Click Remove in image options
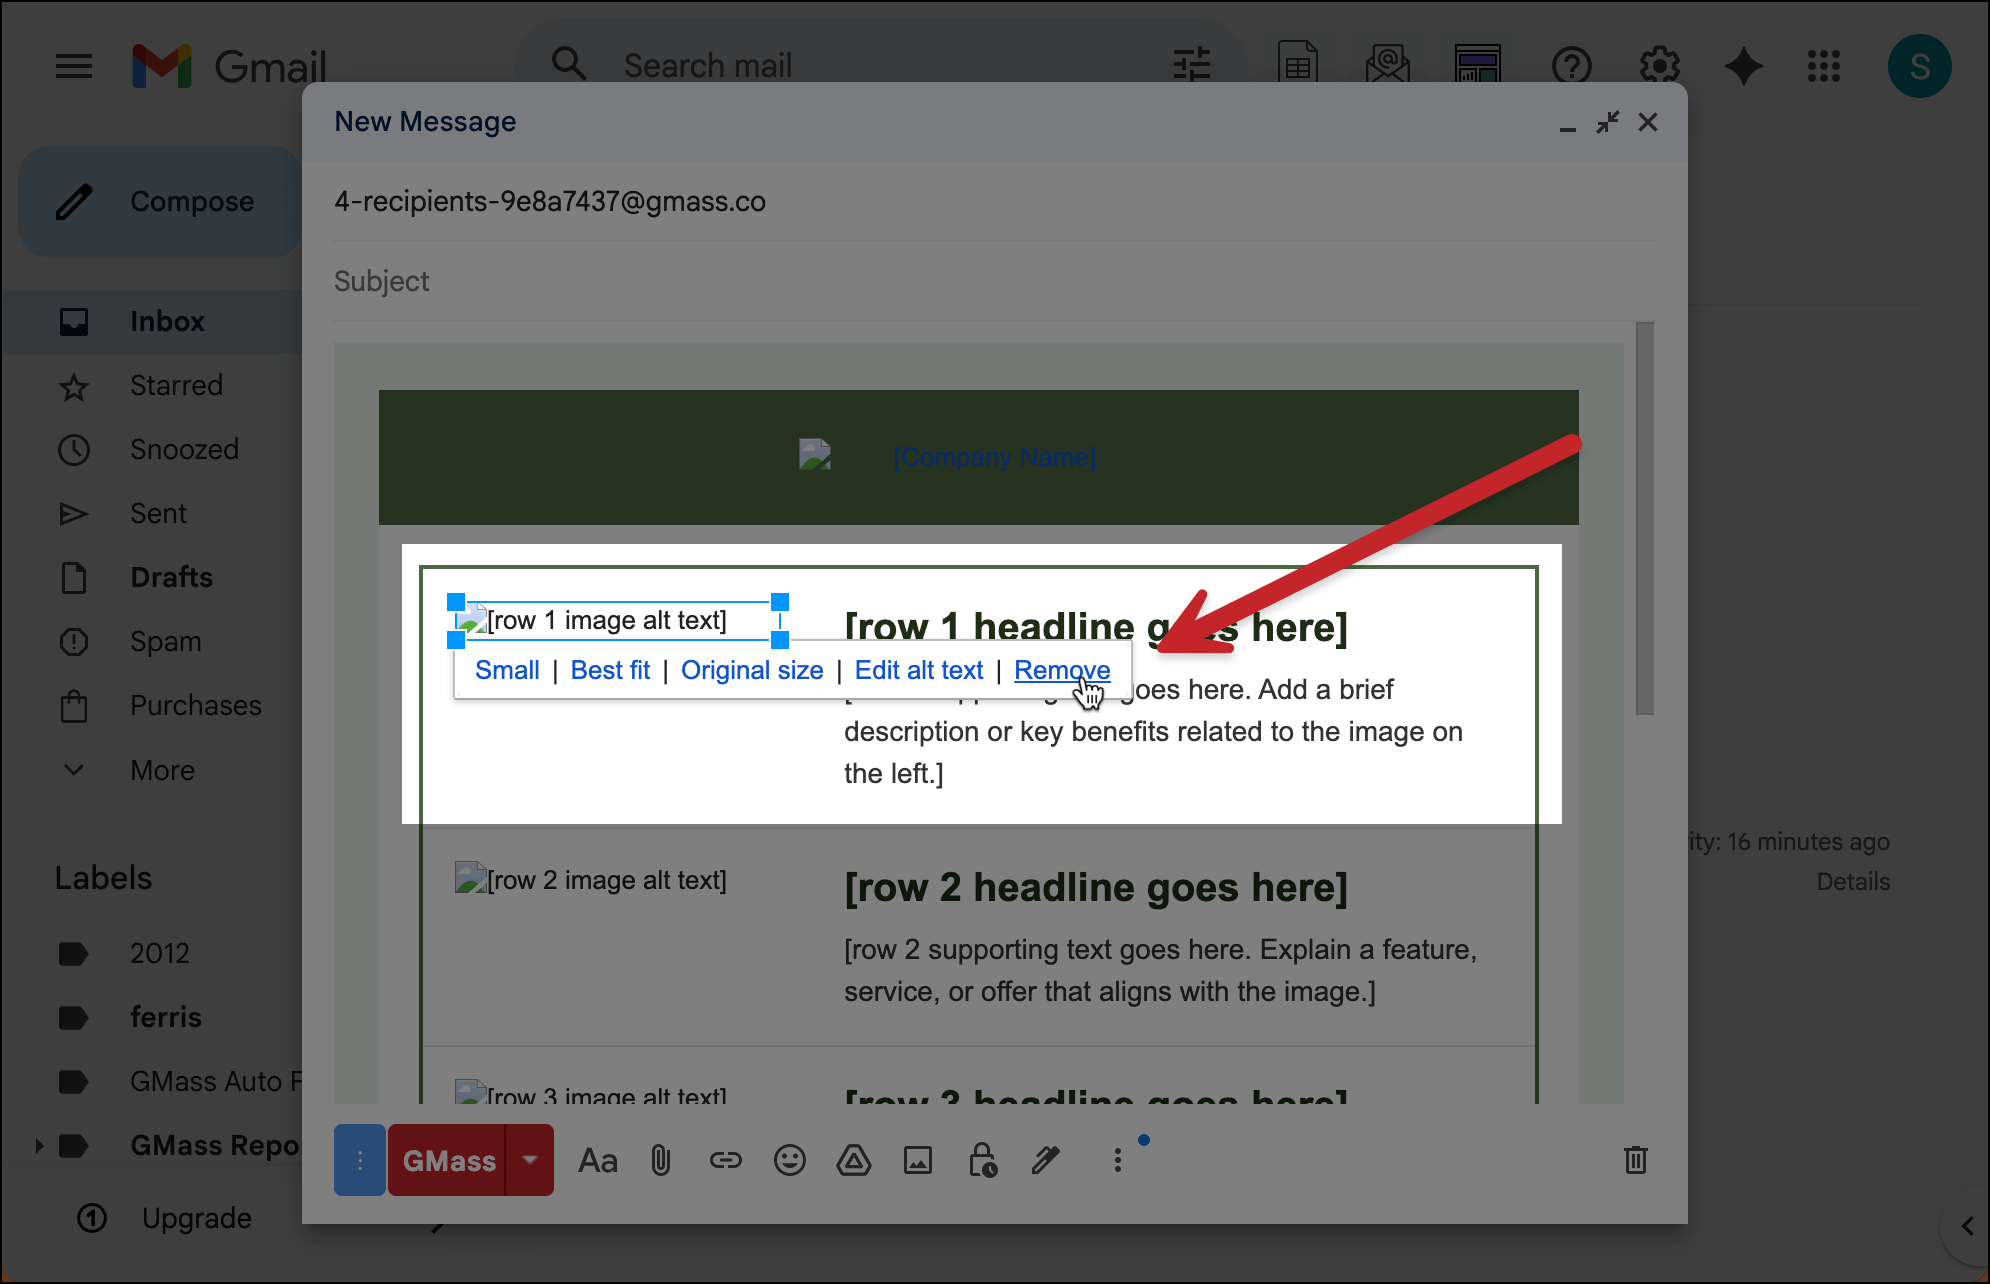Viewport: 1990px width, 1284px height. coord(1061,670)
